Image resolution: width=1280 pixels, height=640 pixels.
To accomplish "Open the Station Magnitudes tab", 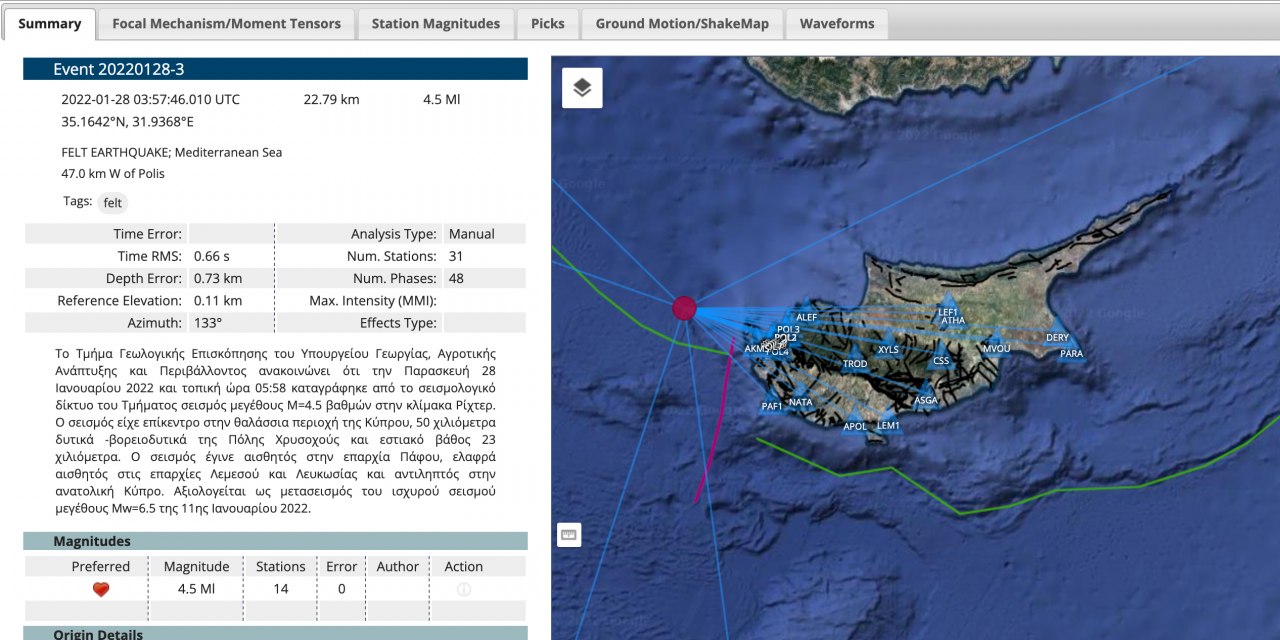I will click(x=435, y=24).
